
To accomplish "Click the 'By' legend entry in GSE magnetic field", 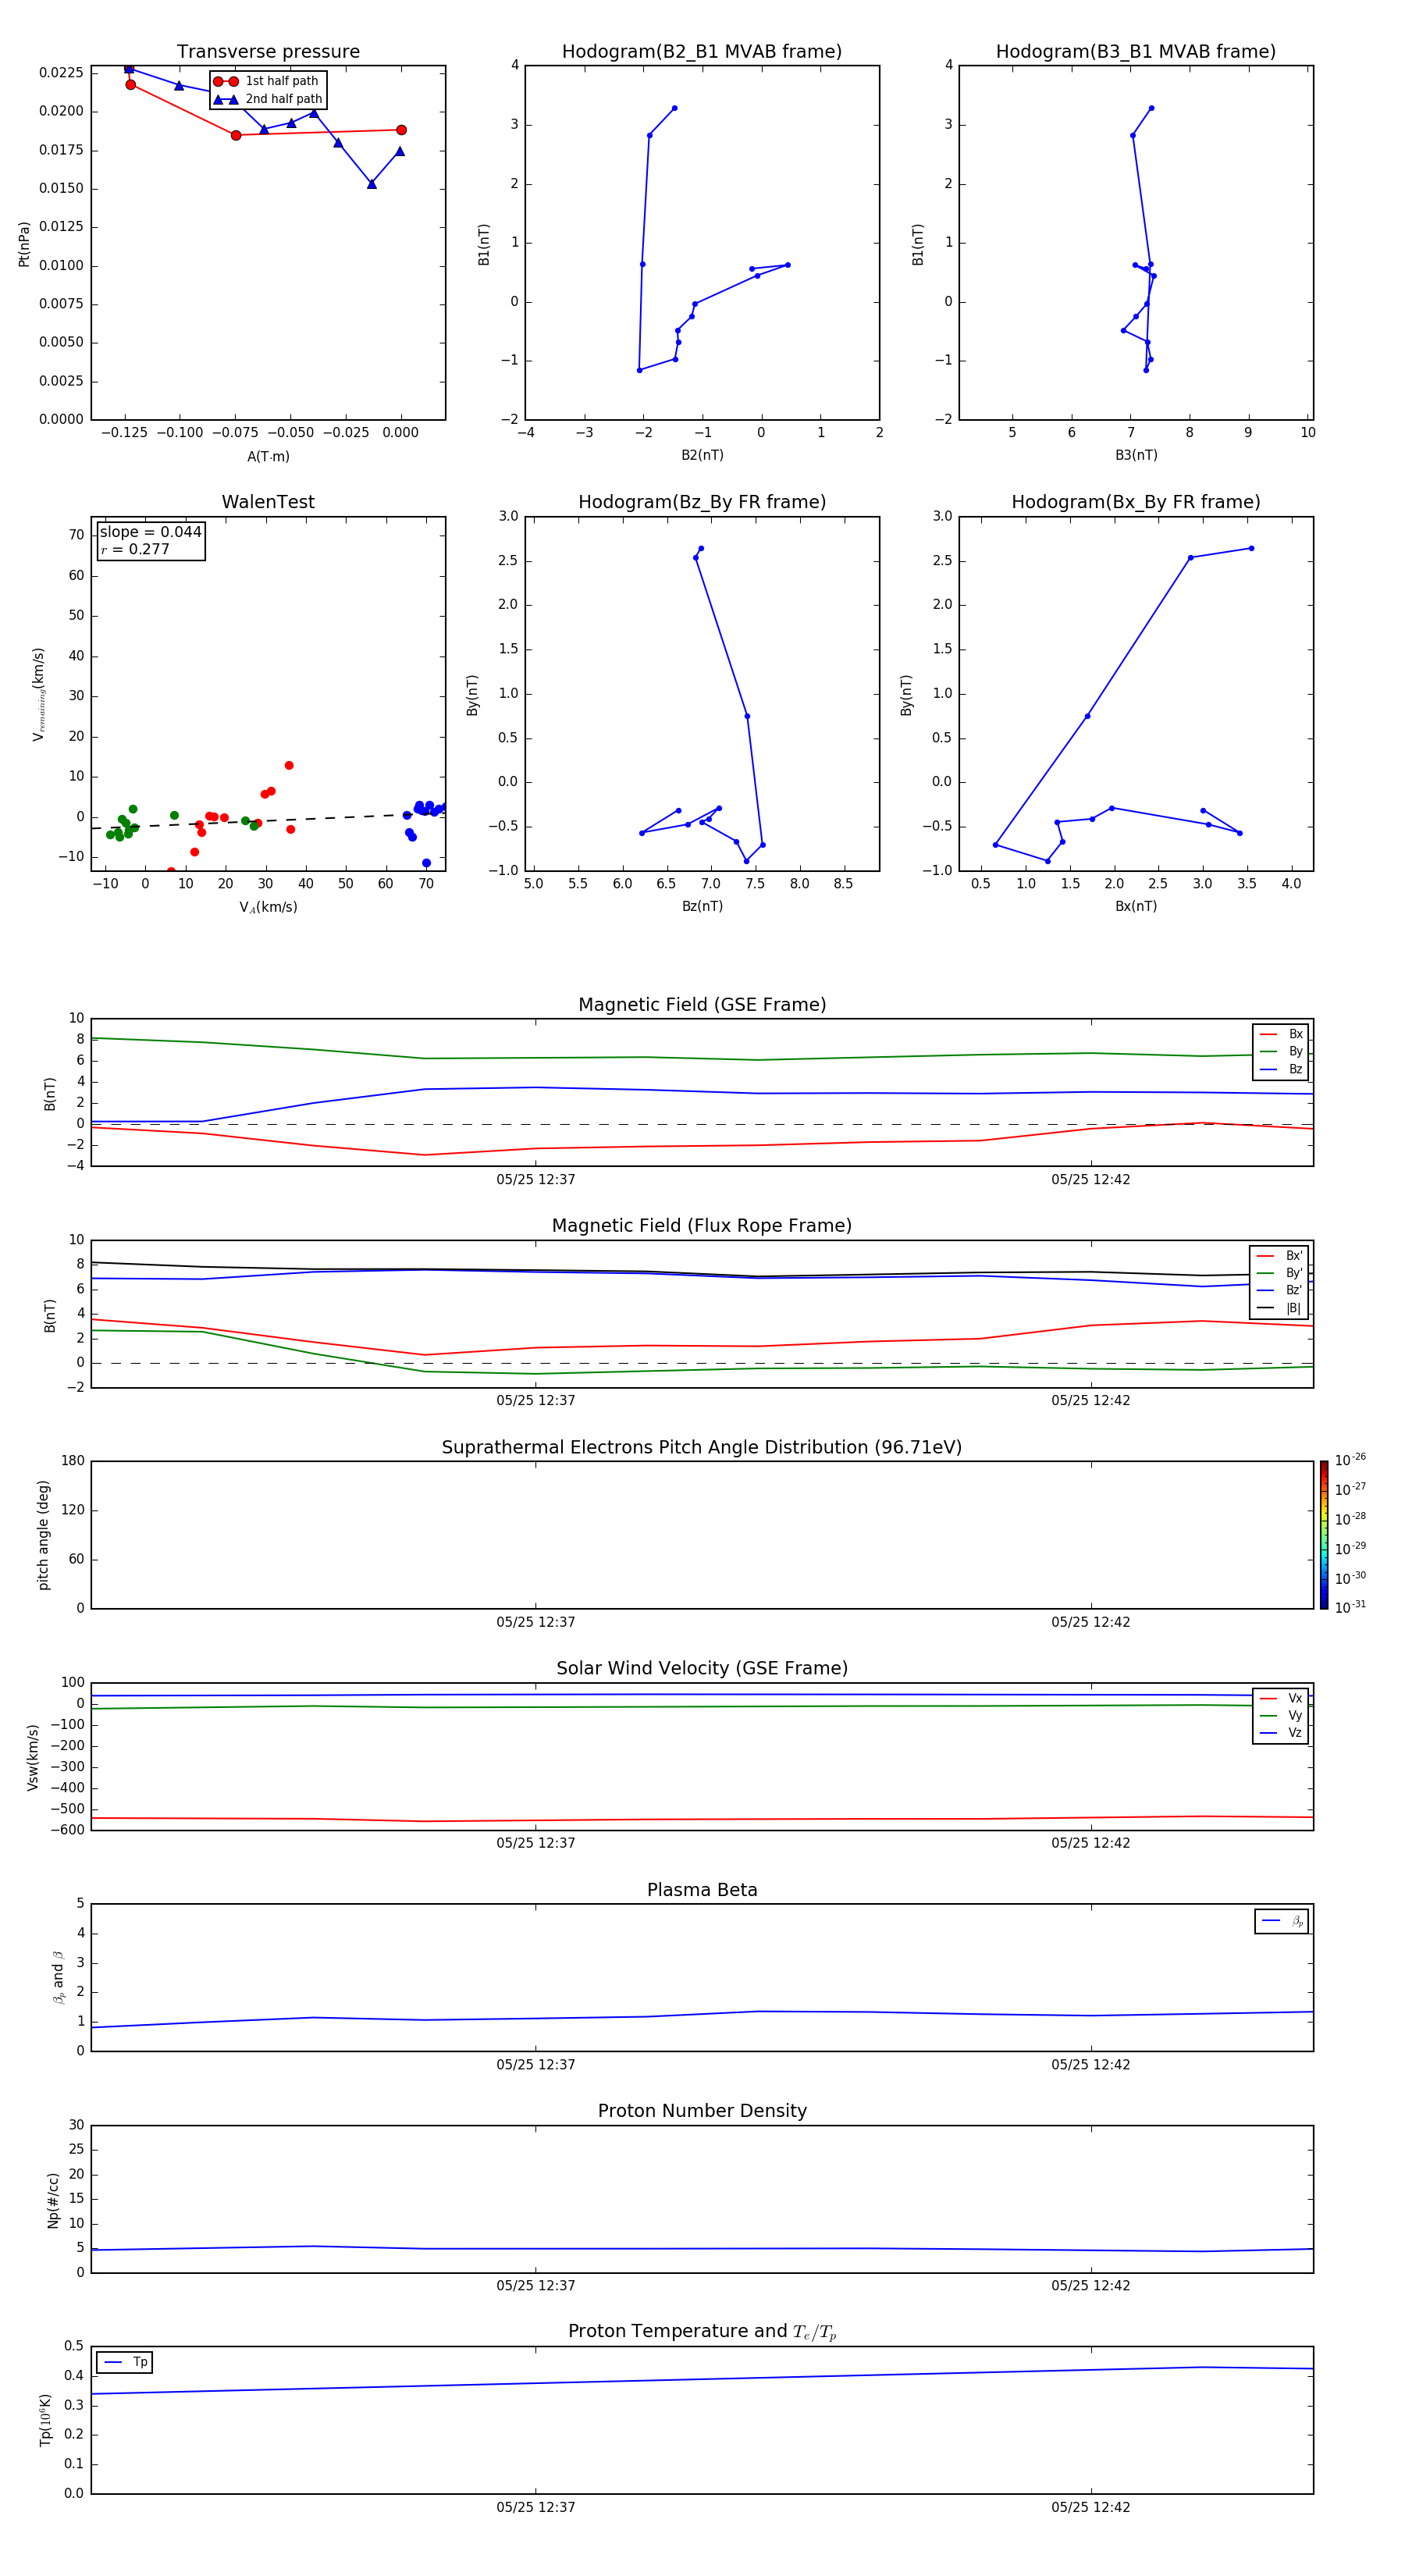I will pyautogui.click(x=1281, y=1051).
